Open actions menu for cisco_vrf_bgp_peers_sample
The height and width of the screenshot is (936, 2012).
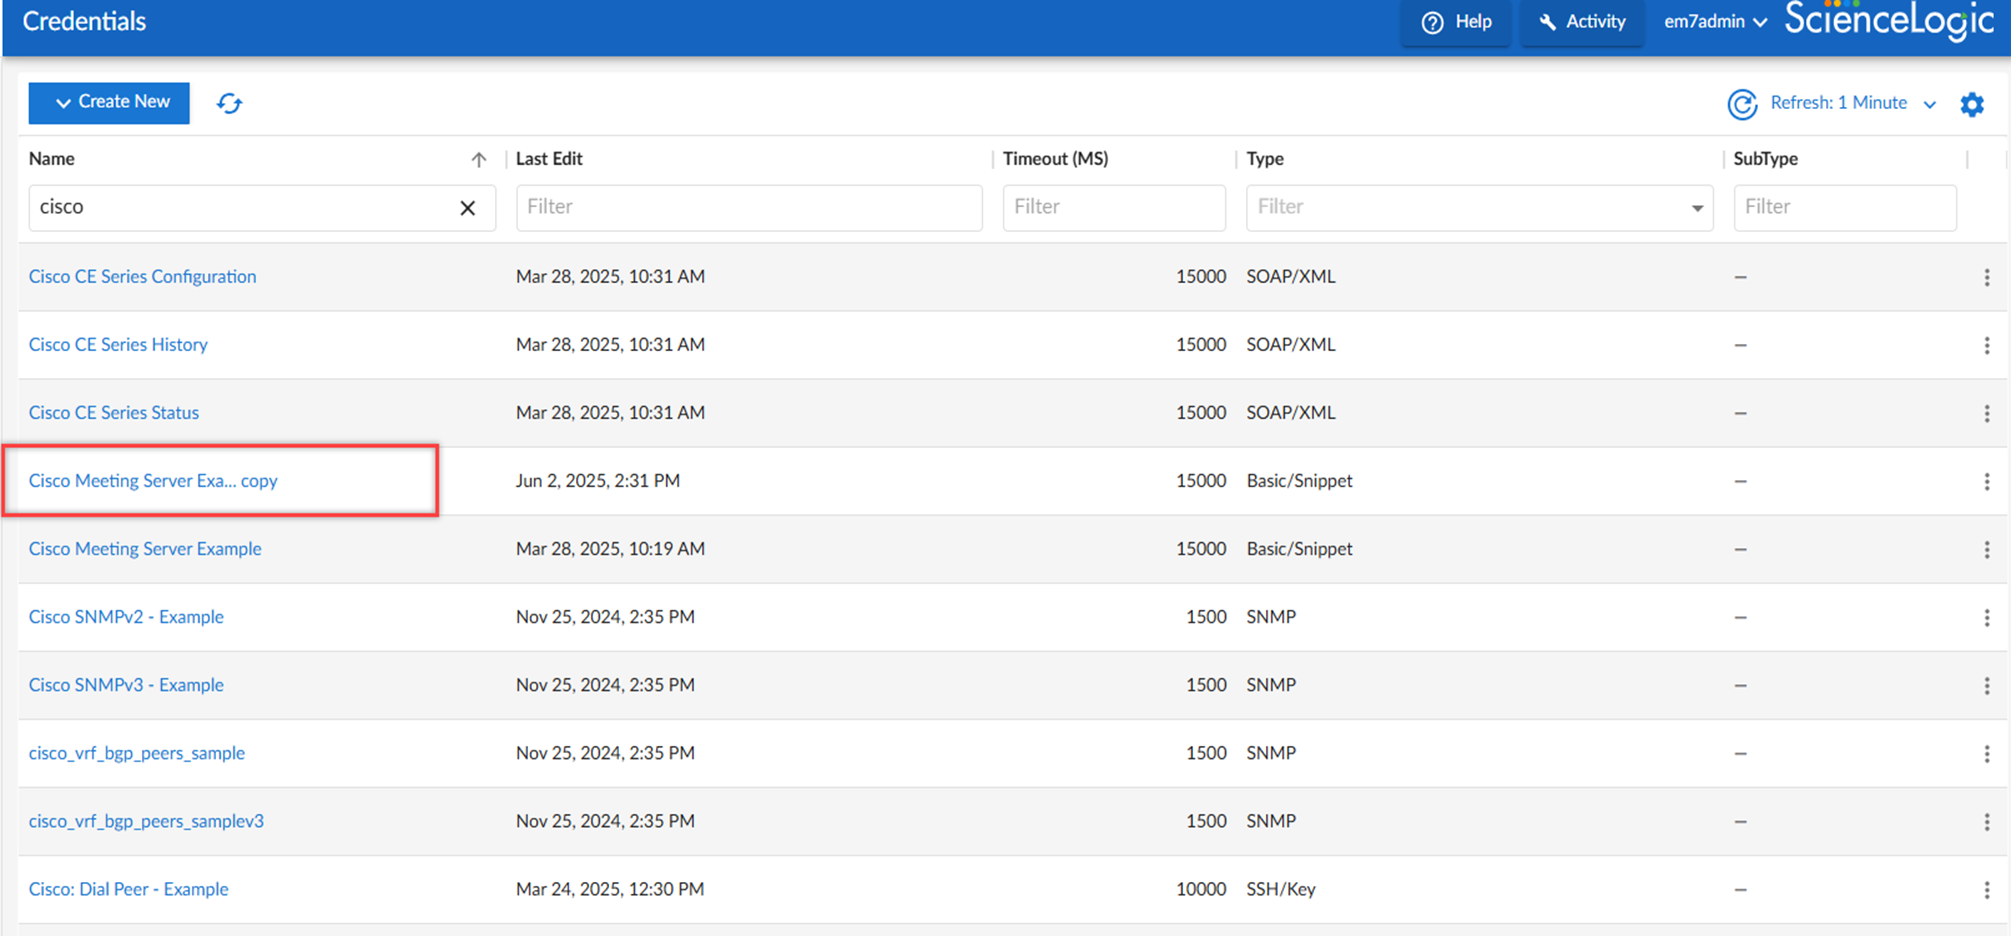coord(1986,753)
